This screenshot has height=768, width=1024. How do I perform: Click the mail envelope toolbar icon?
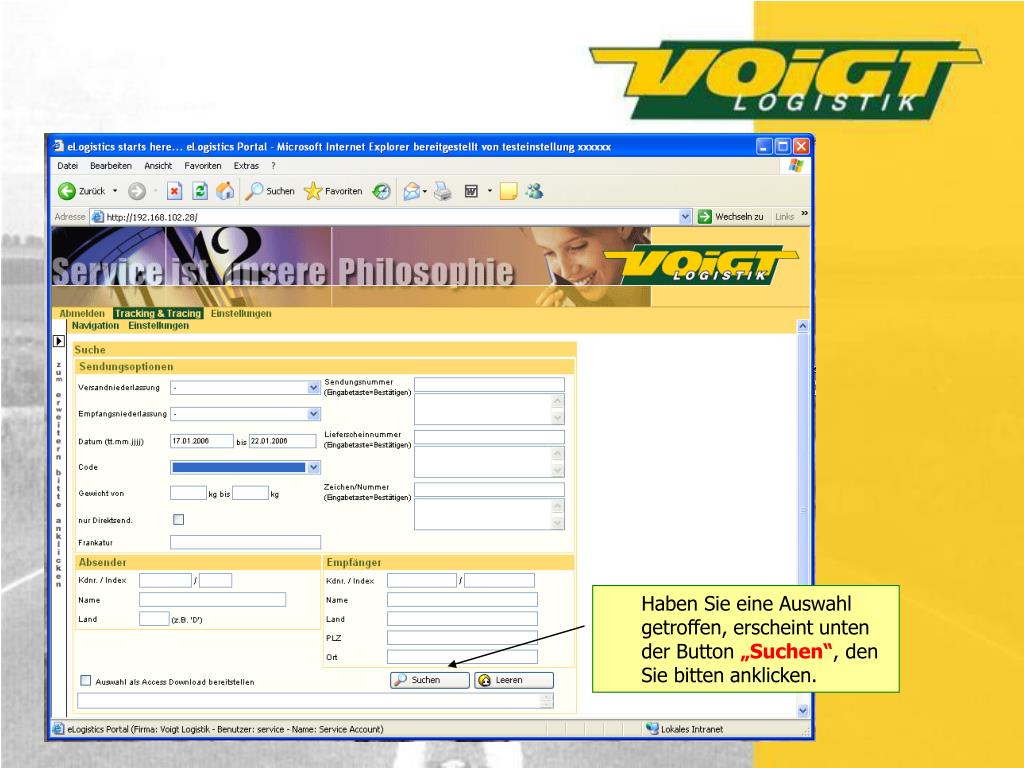(x=411, y=191)
